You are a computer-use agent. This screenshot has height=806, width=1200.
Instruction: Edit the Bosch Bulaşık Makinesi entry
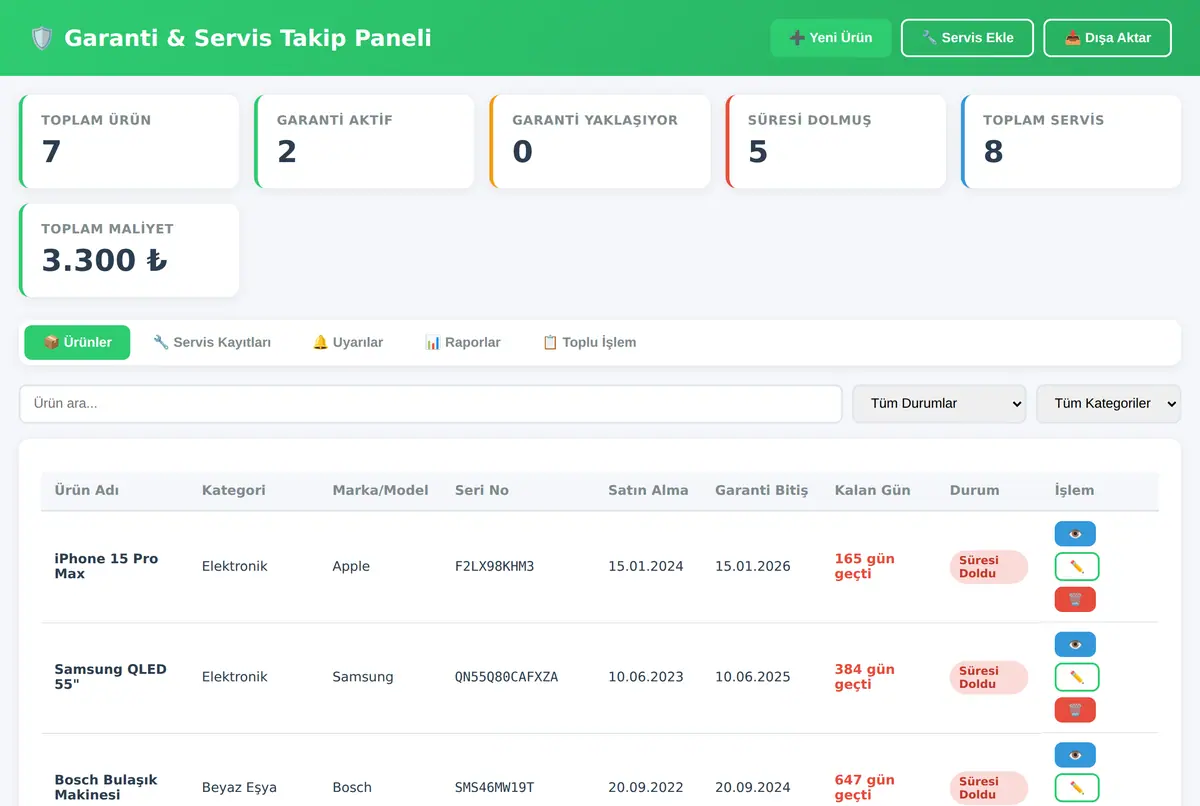[x=1077, y=788]
